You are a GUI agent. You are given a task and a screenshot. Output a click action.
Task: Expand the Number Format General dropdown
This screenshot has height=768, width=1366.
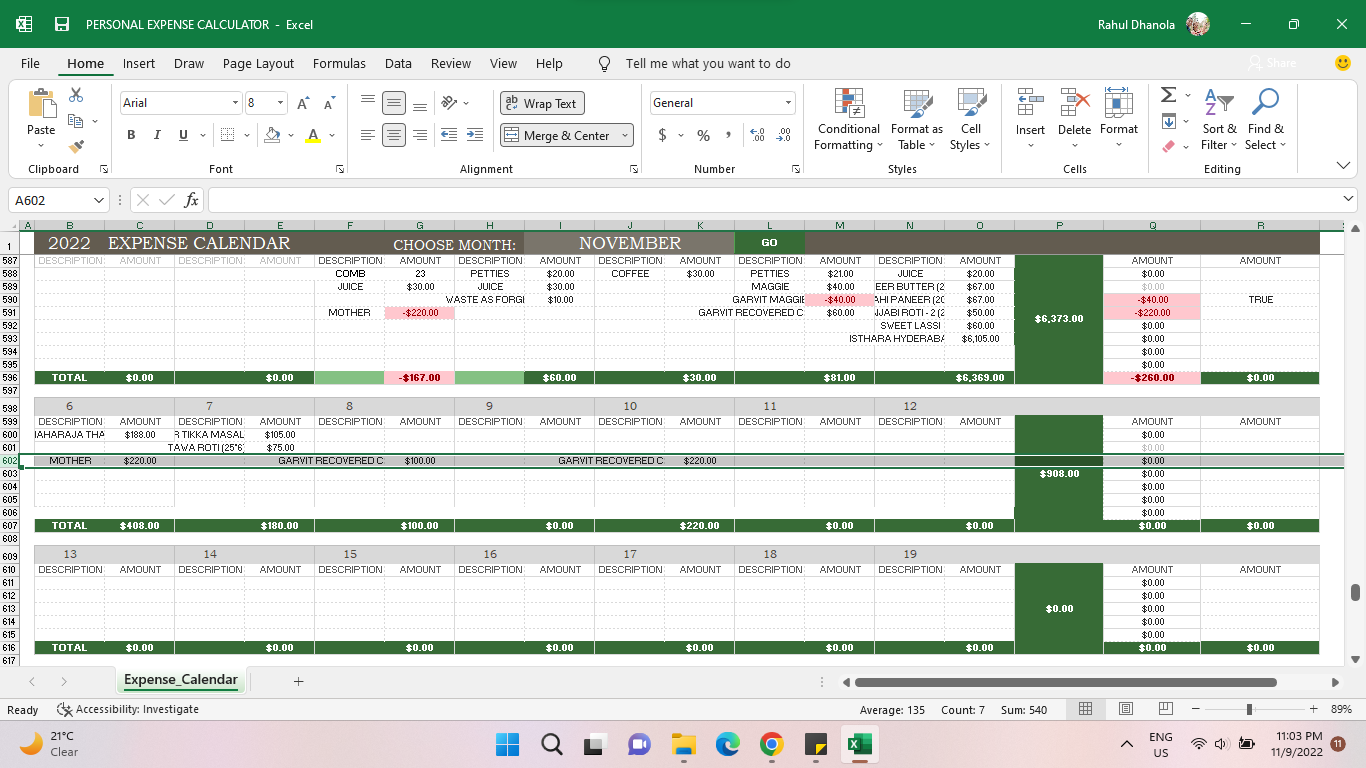point(788,103)
